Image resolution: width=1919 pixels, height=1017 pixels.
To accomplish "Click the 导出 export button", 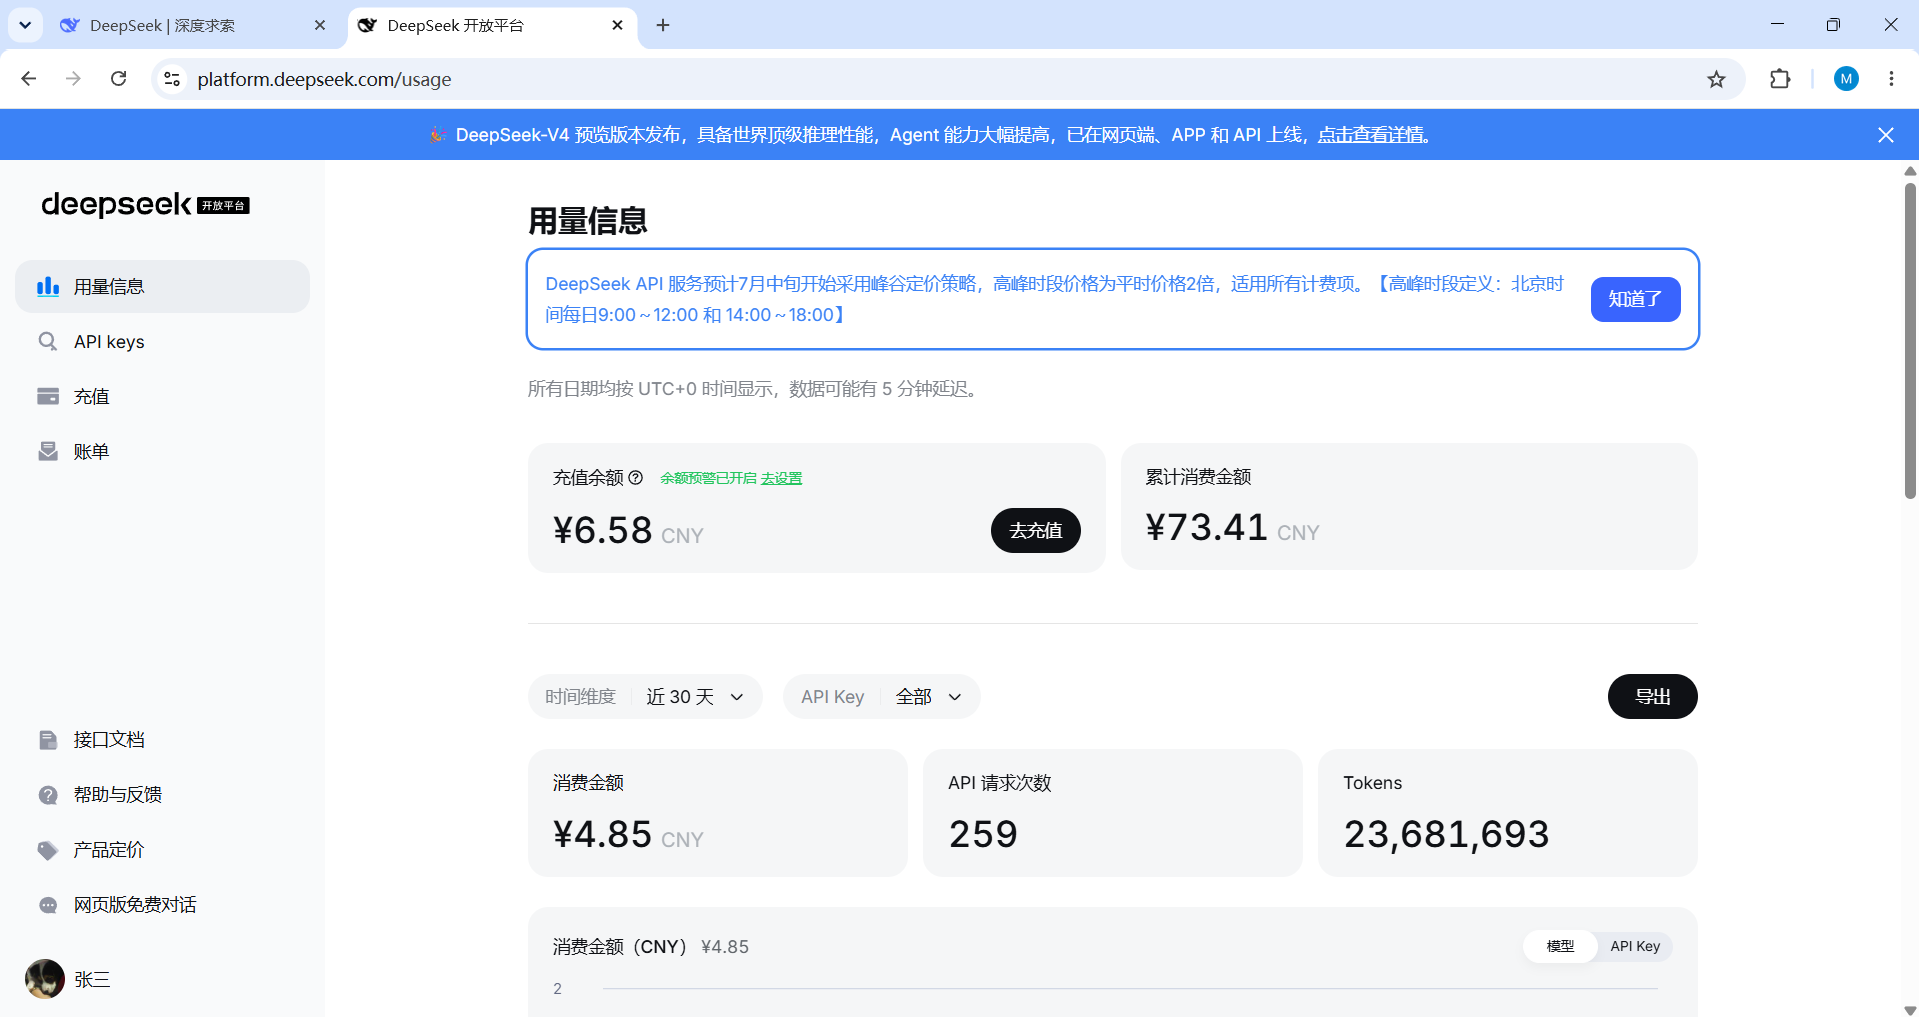I will pos(1652,697).
